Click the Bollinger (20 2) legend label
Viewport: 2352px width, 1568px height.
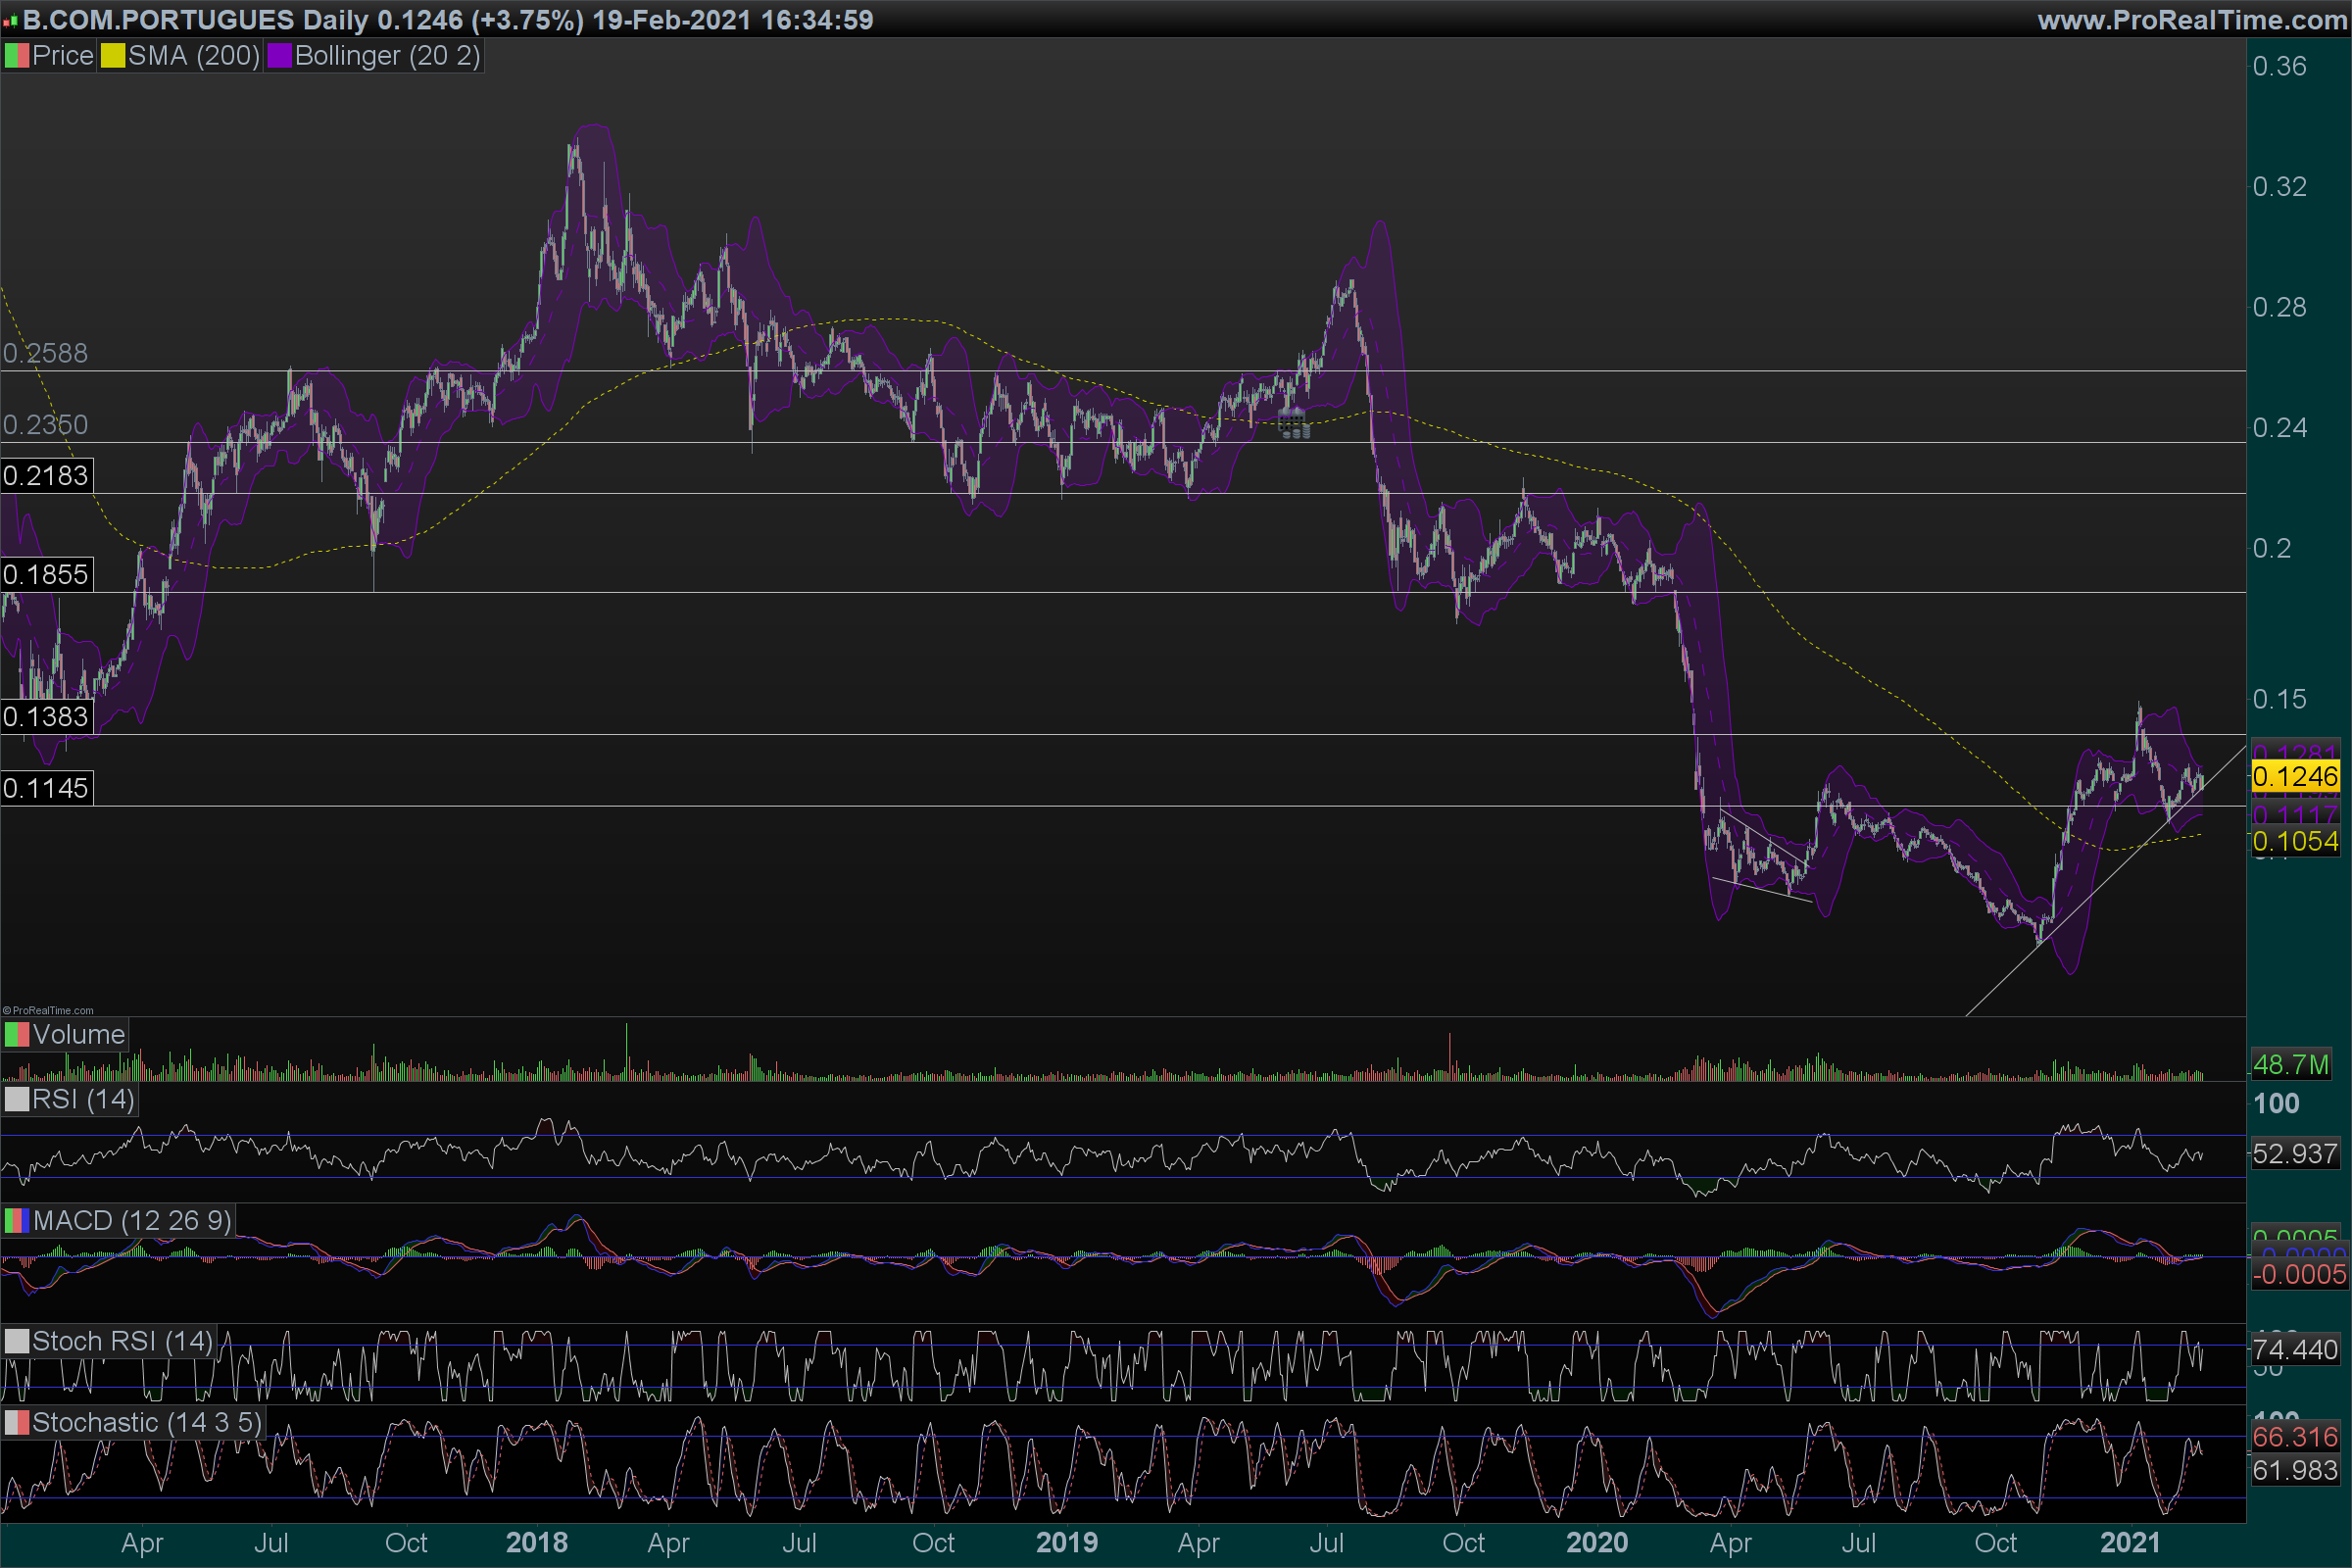(388, 56)
